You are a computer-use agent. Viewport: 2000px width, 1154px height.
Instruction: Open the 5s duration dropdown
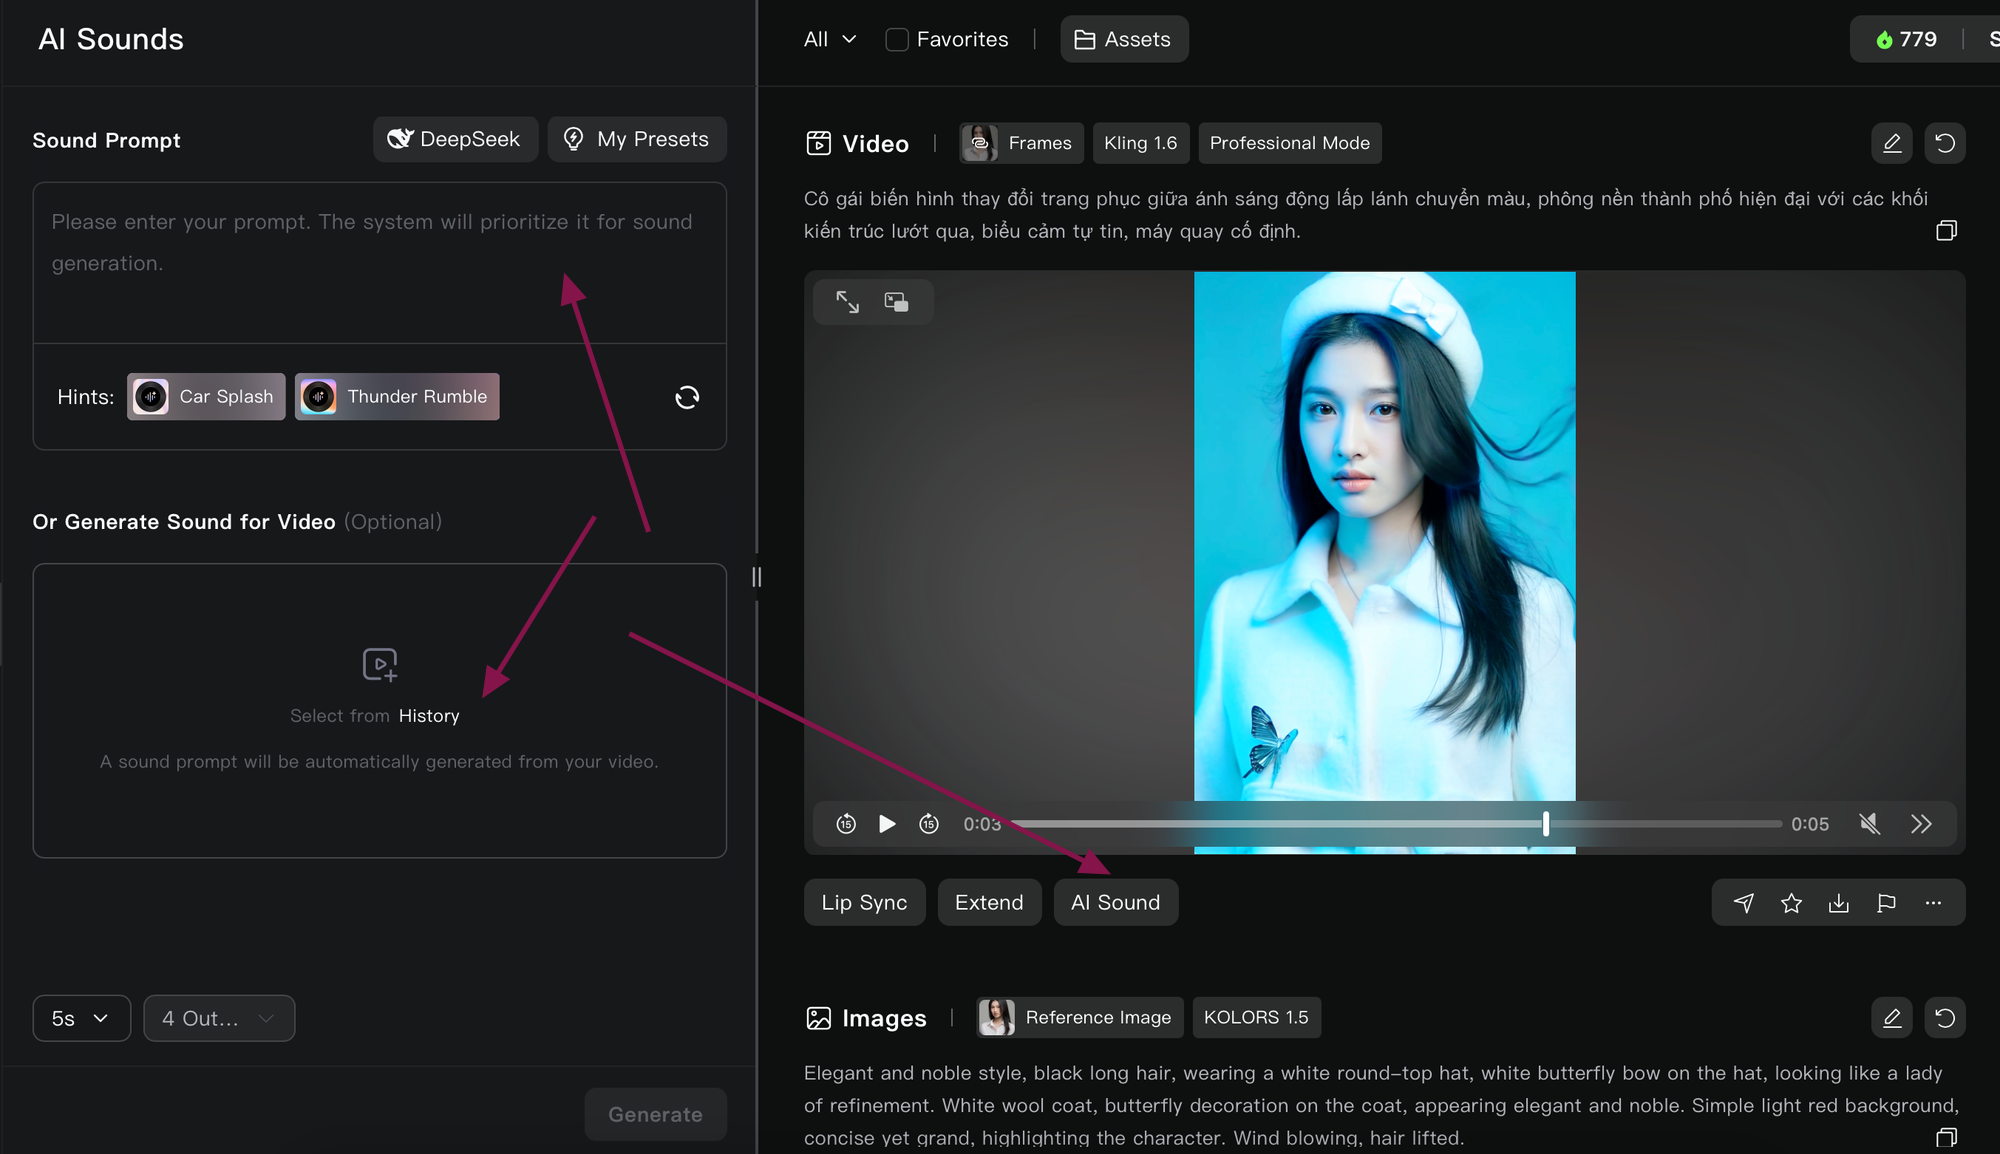[81, 1018]
